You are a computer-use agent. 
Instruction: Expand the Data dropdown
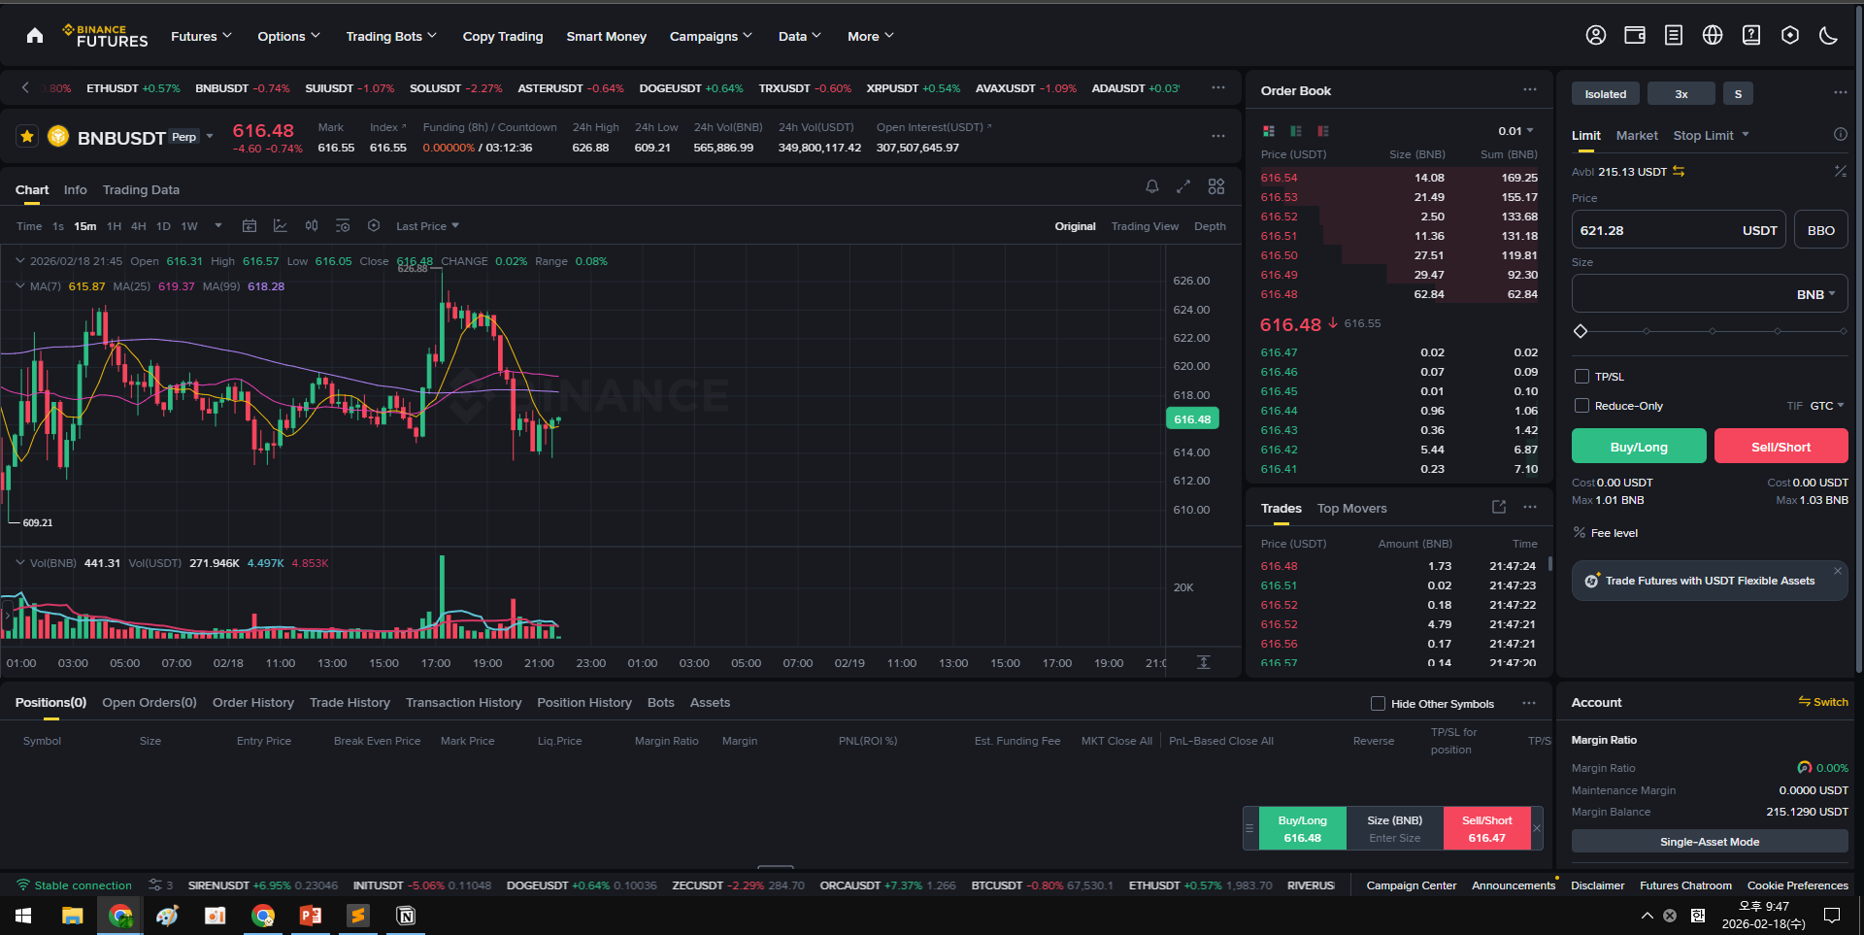(800, 36)
